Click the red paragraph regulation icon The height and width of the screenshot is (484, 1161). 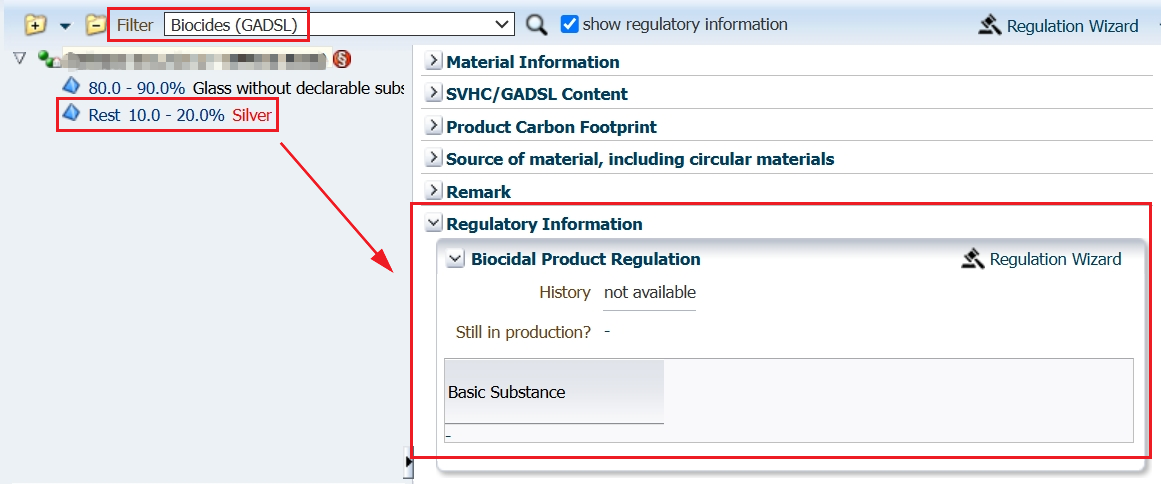(x=342, y=59)
